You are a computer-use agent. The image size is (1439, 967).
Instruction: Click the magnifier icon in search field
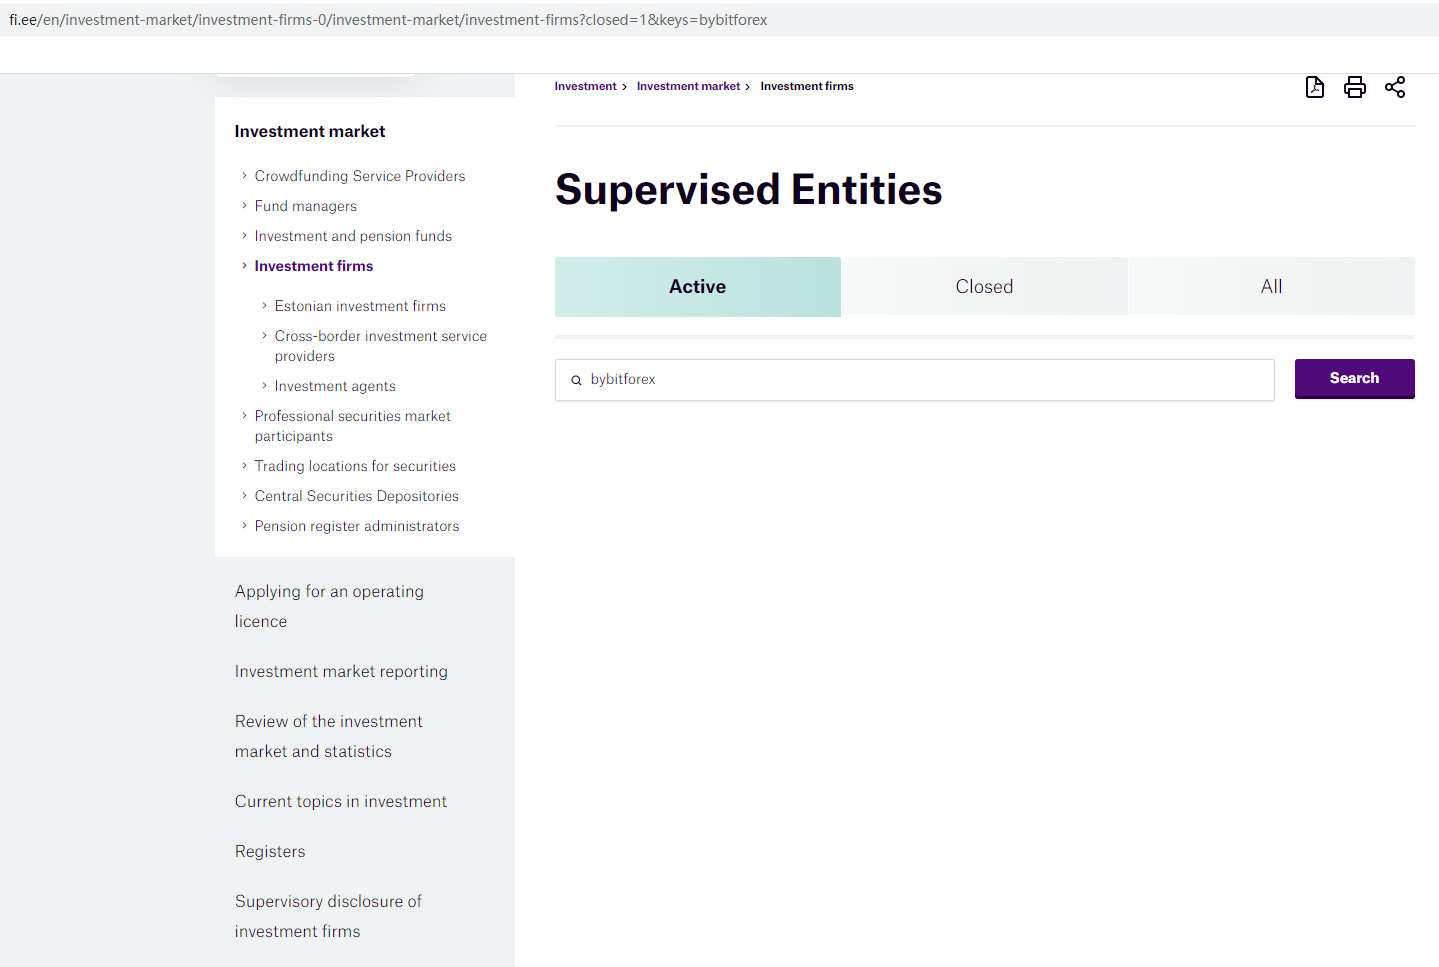[576, 380]
